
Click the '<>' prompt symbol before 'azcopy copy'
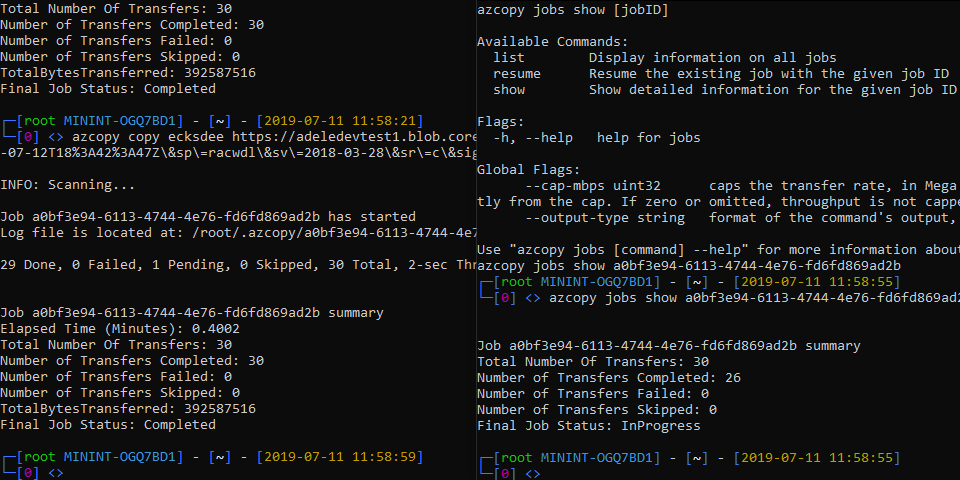(x=56, y=137)
